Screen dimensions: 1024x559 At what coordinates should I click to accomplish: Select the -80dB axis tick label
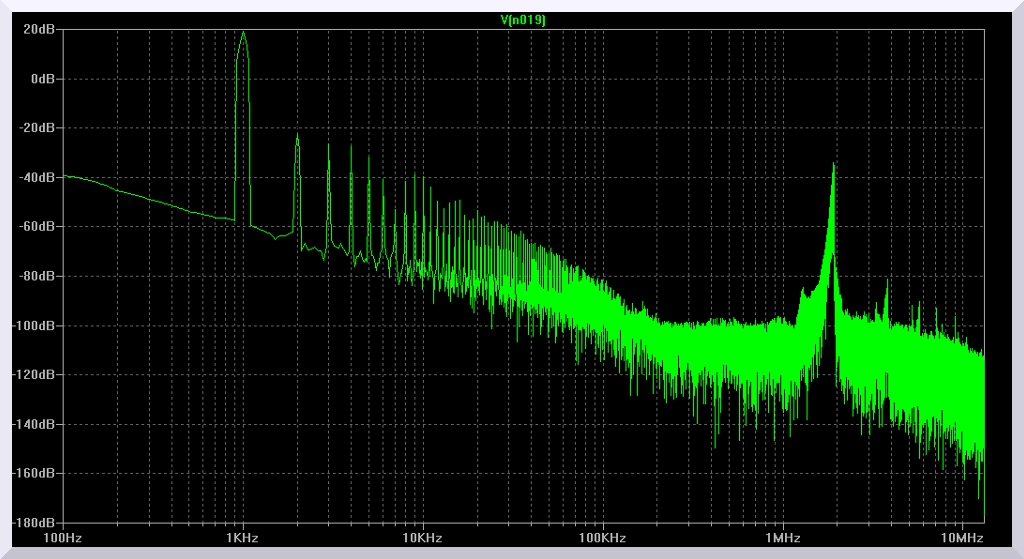point(38,276)
